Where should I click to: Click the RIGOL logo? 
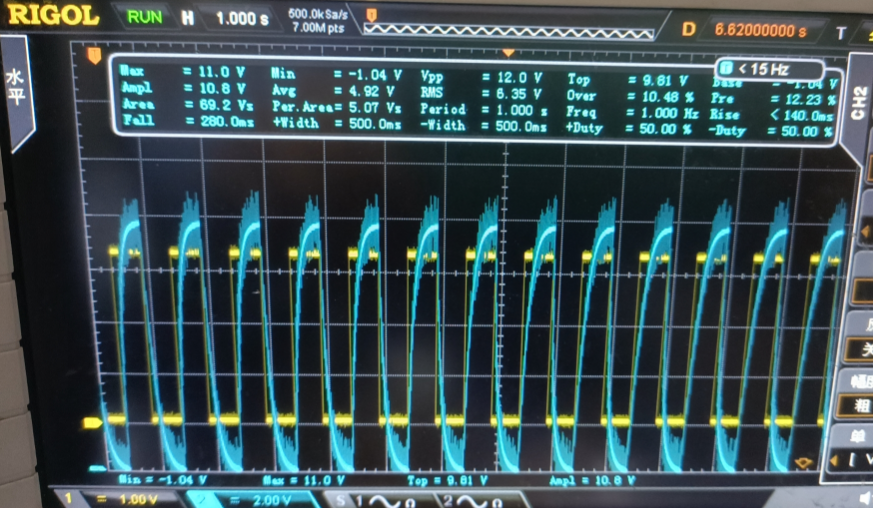coord(53,14)
